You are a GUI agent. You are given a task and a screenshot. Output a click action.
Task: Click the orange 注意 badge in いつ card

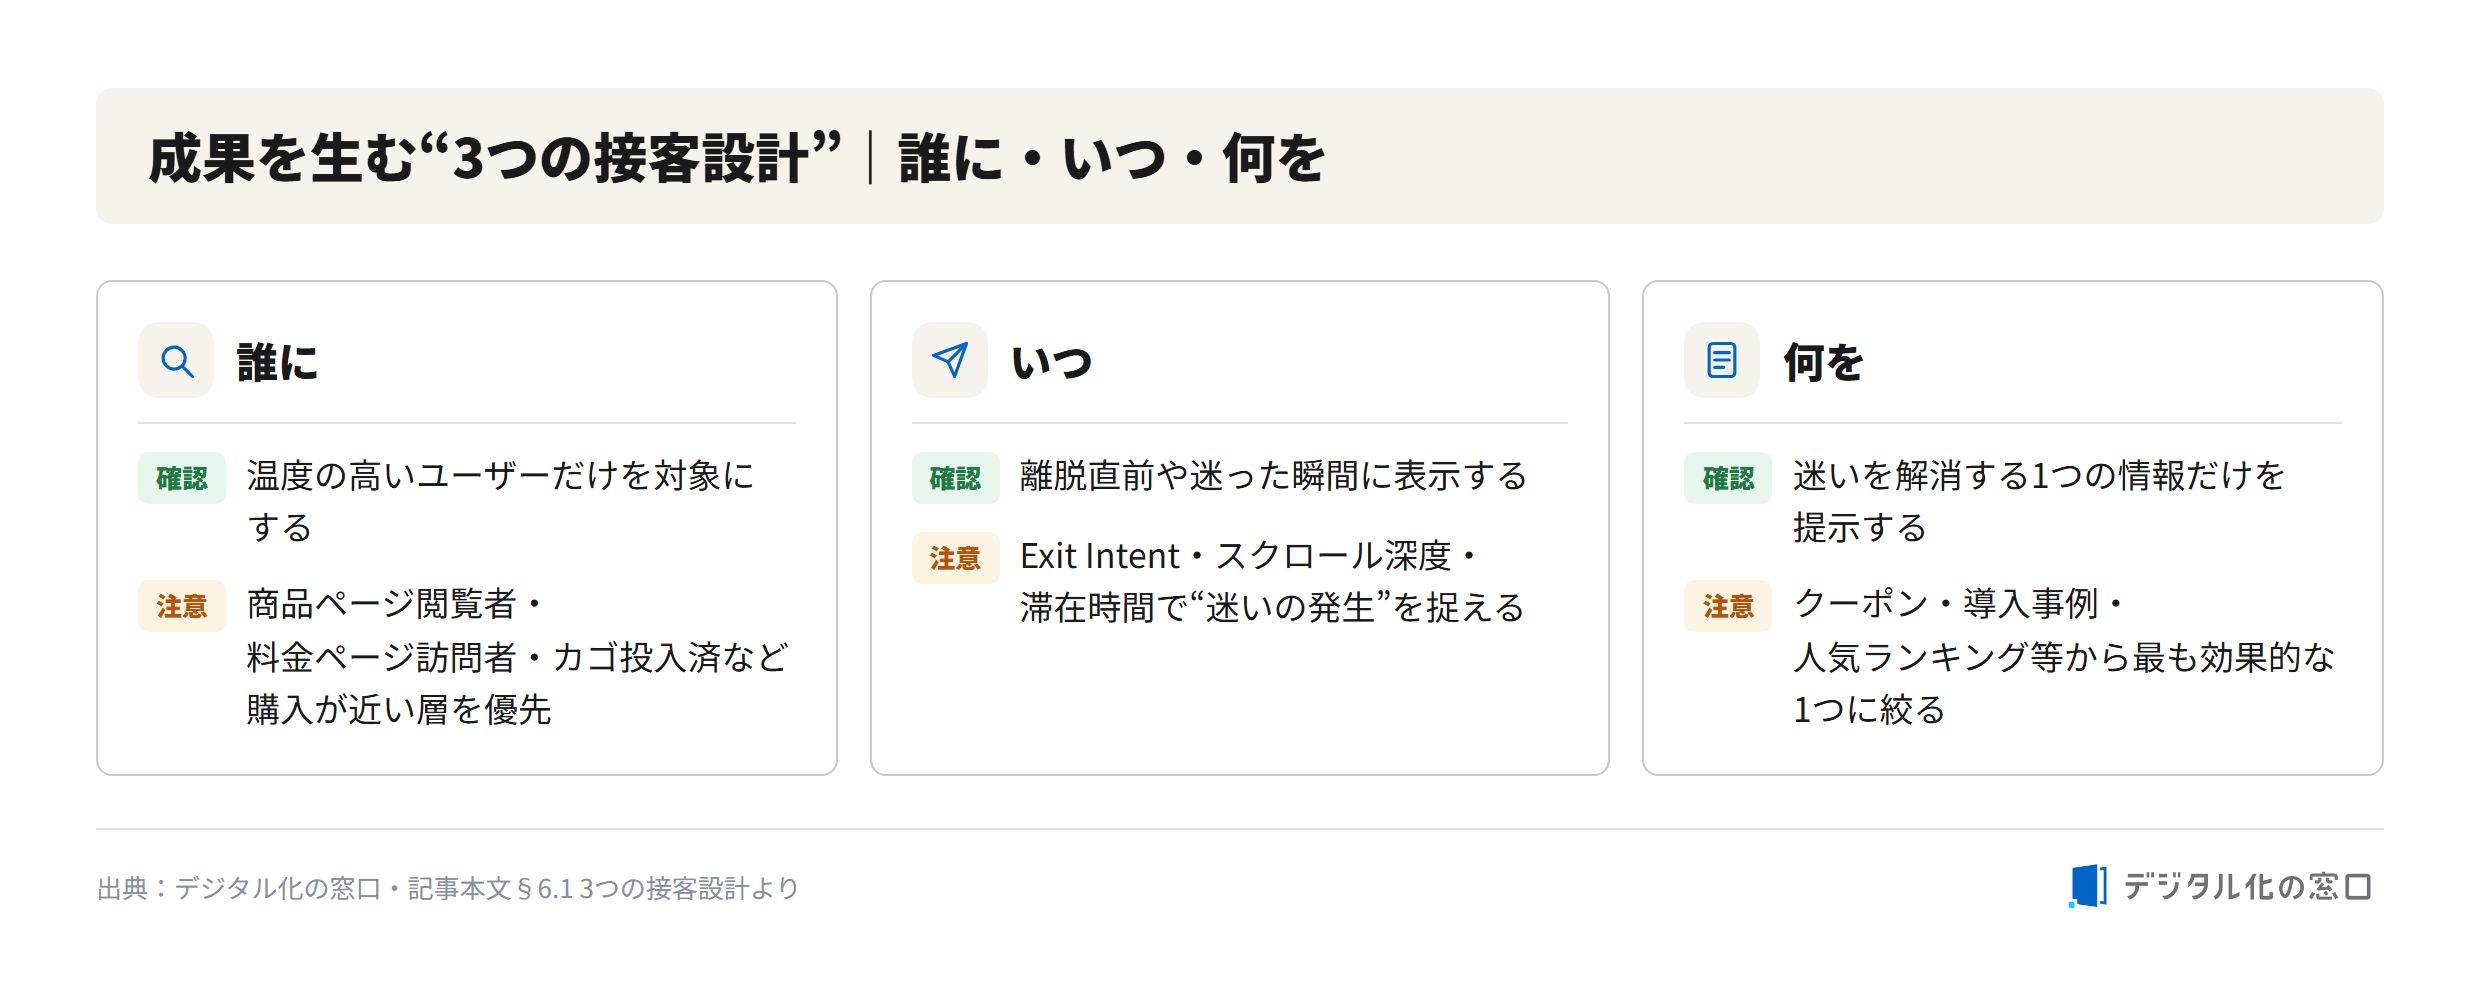(955, 558)
